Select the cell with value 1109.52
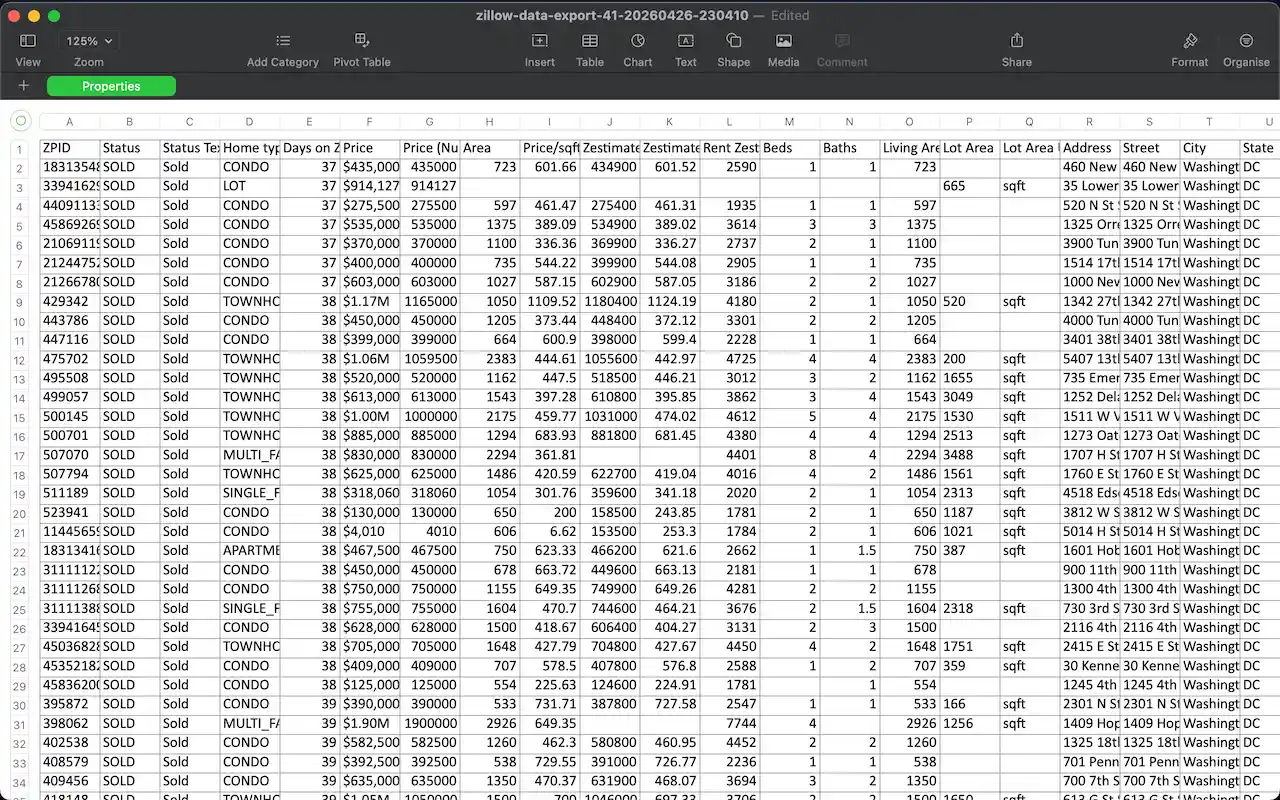Viewport: 1280px width, 800px height. [550, 301]
